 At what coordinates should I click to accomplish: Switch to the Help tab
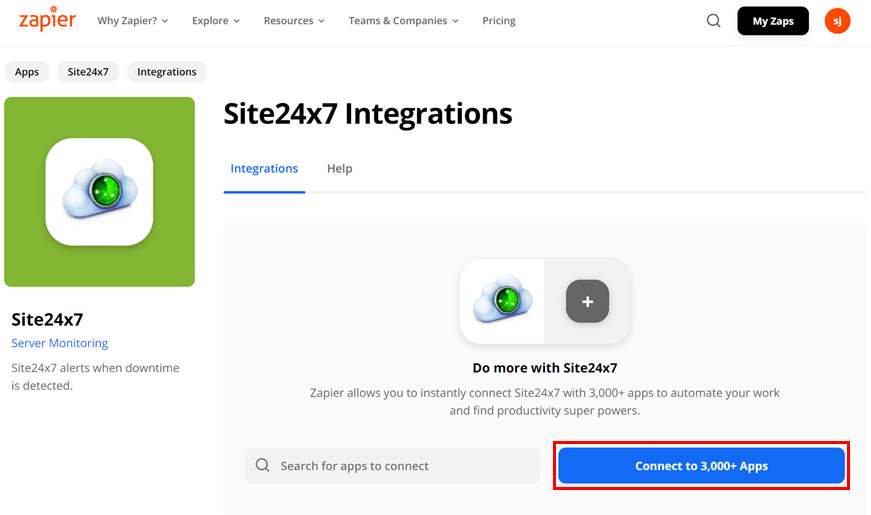(x=339, y=169)
